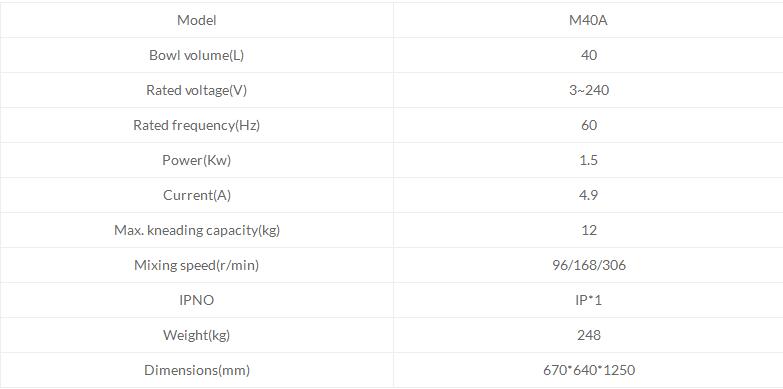783x389 pixels.
Task: Select the M40A model value
Action: (588, 20)
